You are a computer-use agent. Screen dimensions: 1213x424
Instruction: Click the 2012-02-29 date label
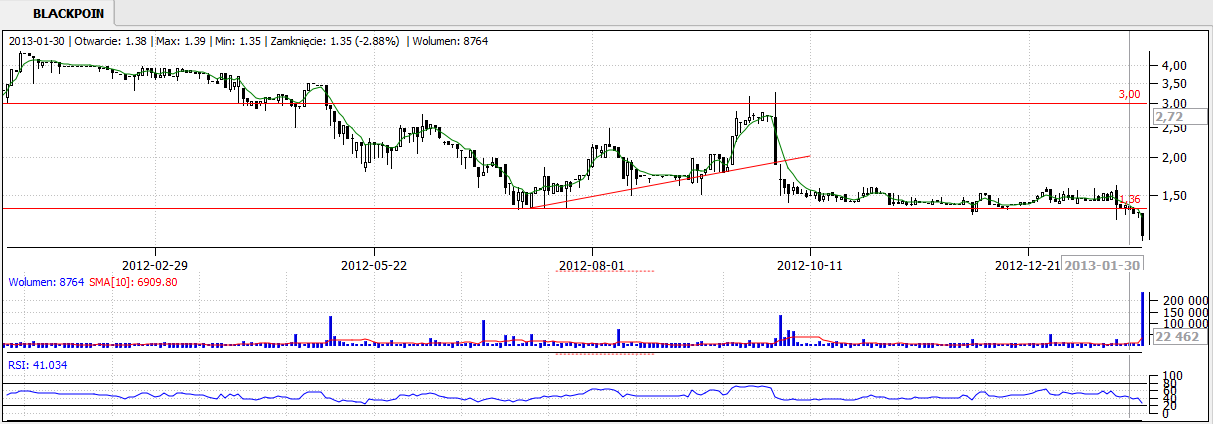[x=155, y=265]
